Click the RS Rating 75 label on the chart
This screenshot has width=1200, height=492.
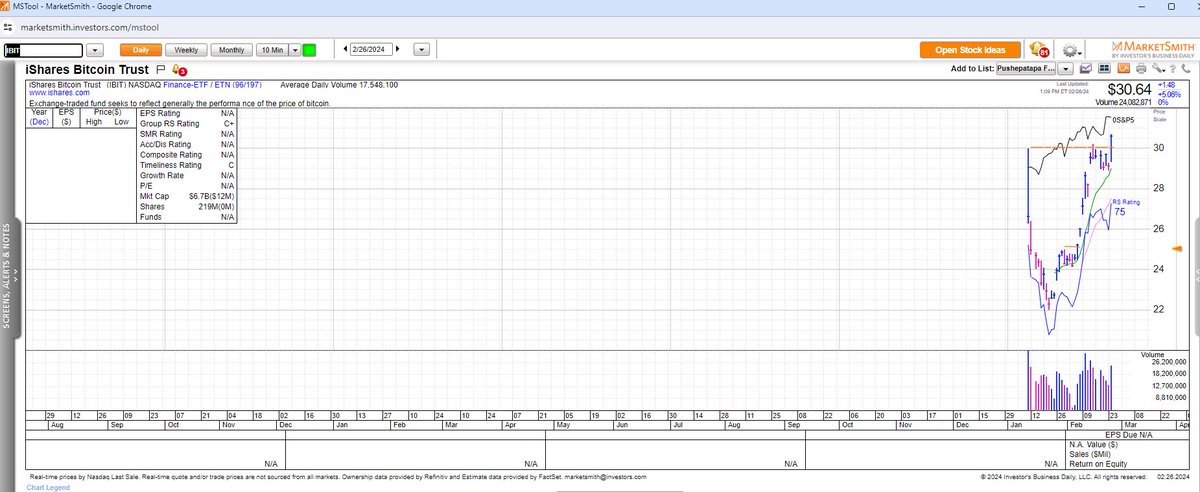point(1124,207)
